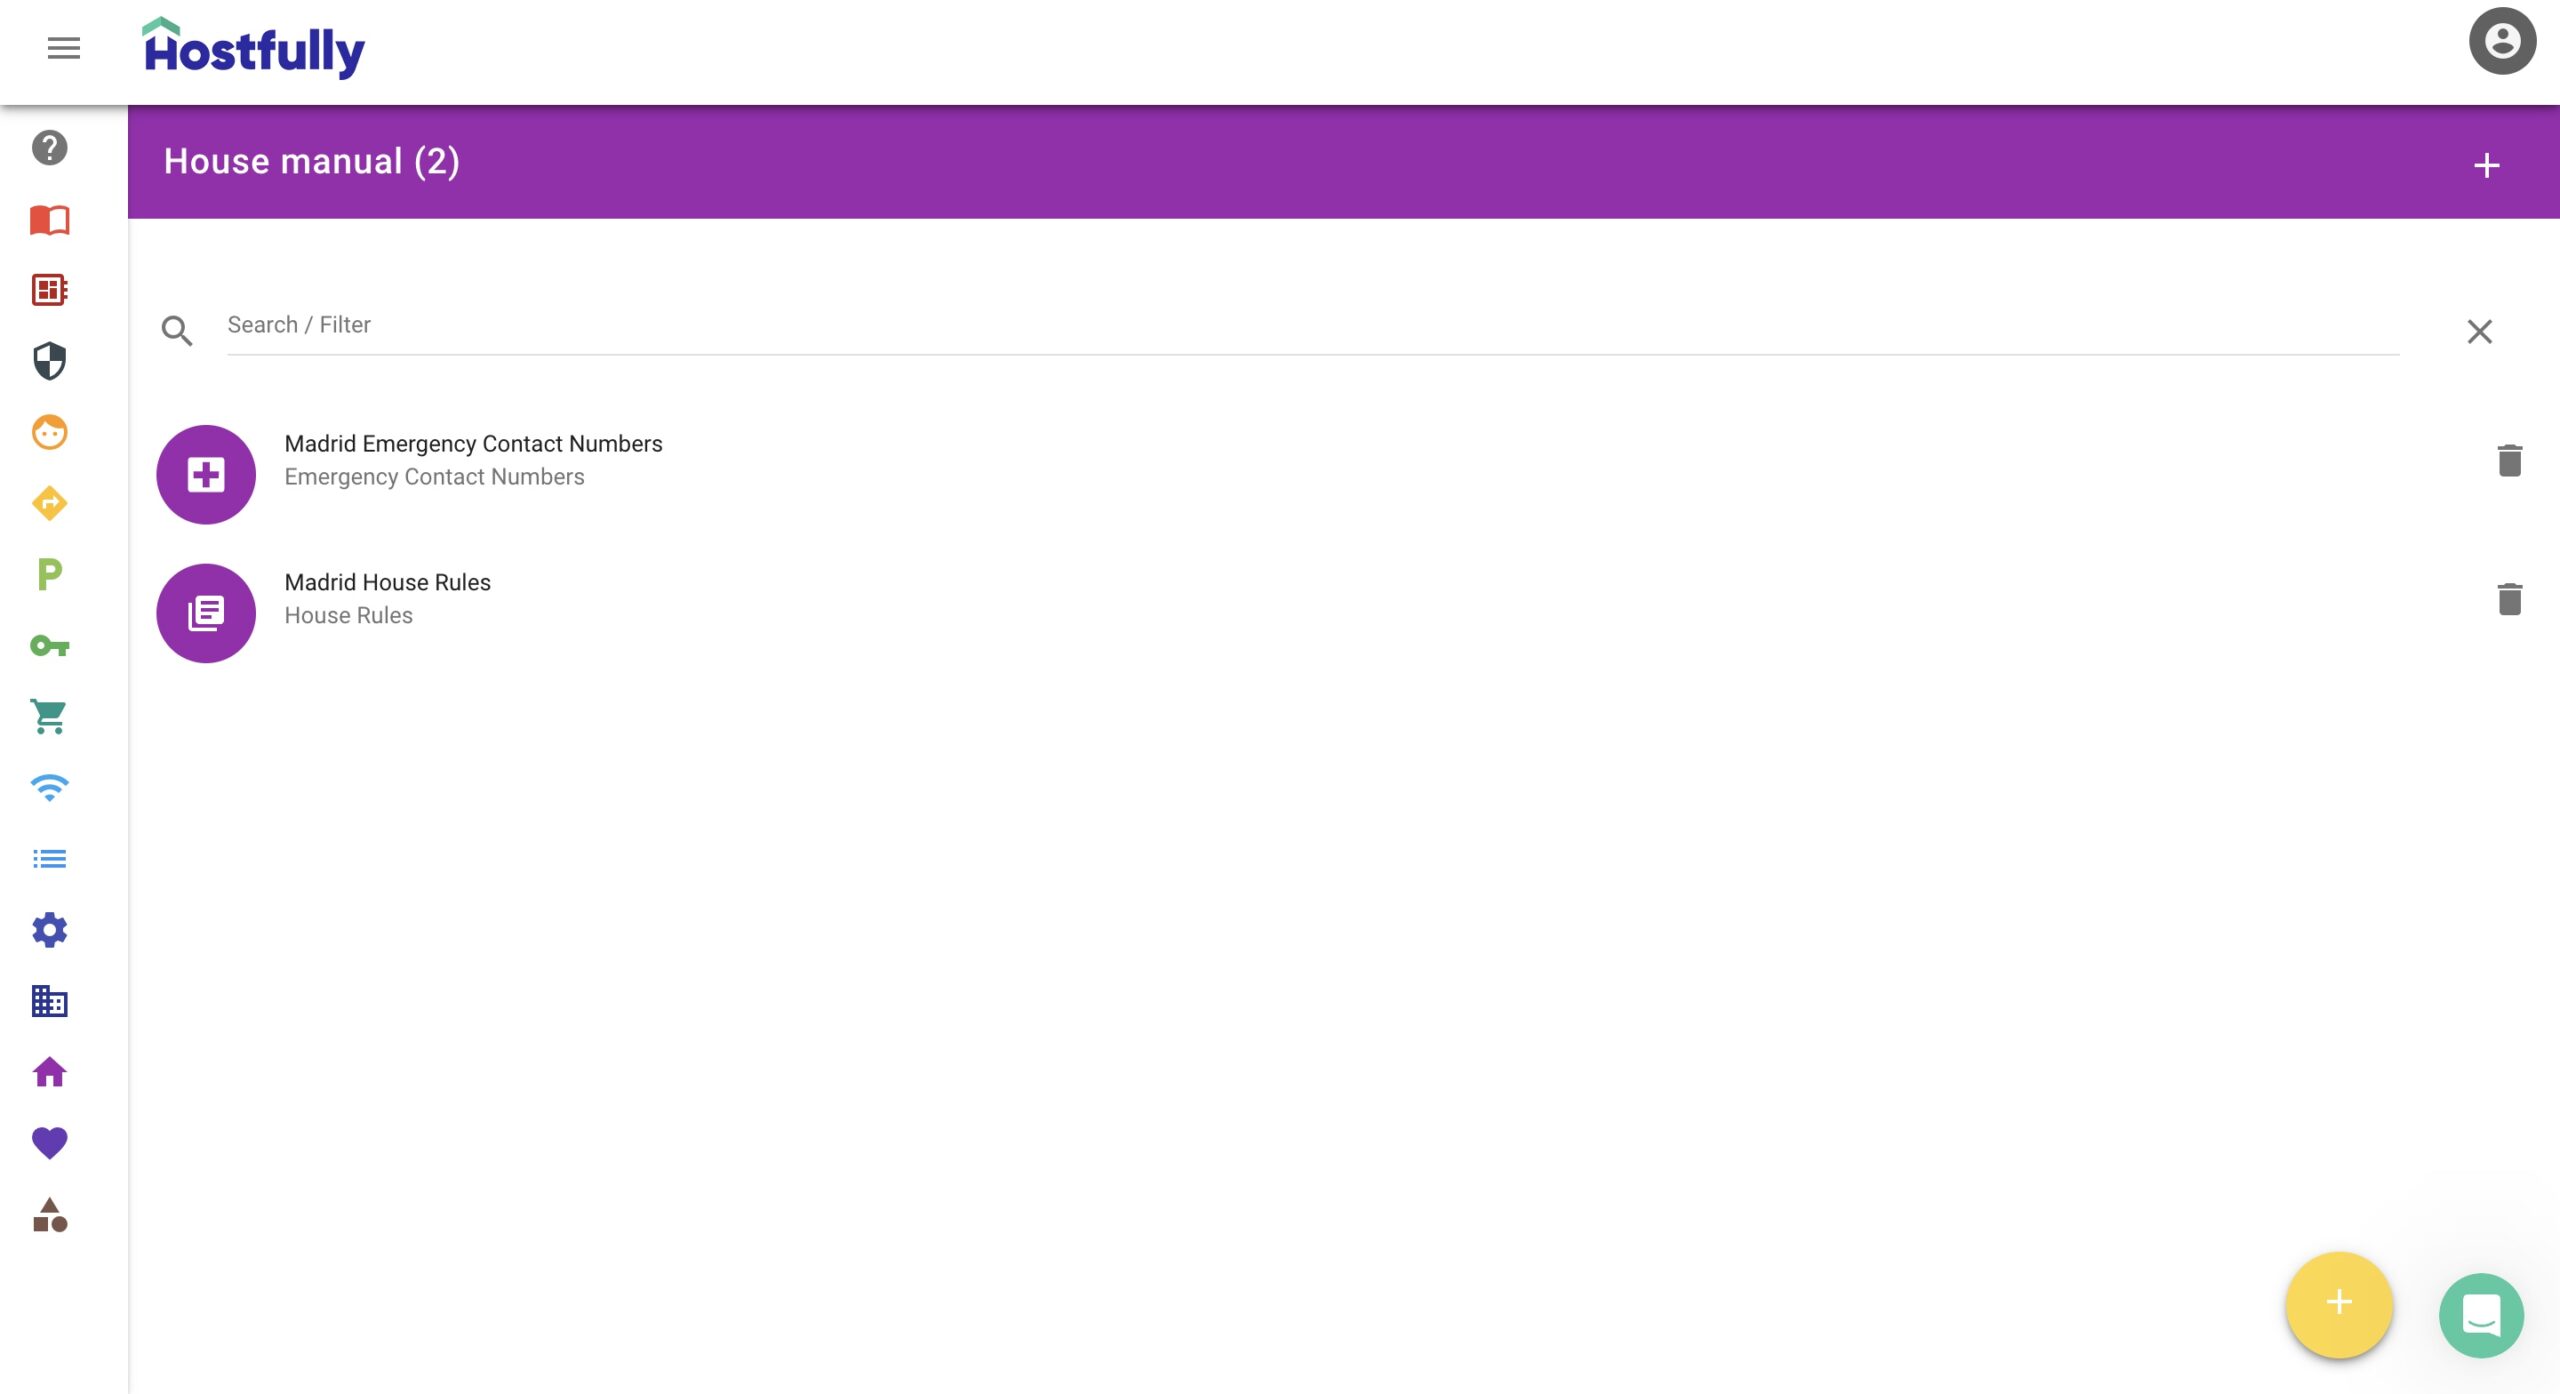The width and height of the screenshot is (2560, 1394).
Task: Select the blue Wi-Fi sidebar icon
Action: 49,788
